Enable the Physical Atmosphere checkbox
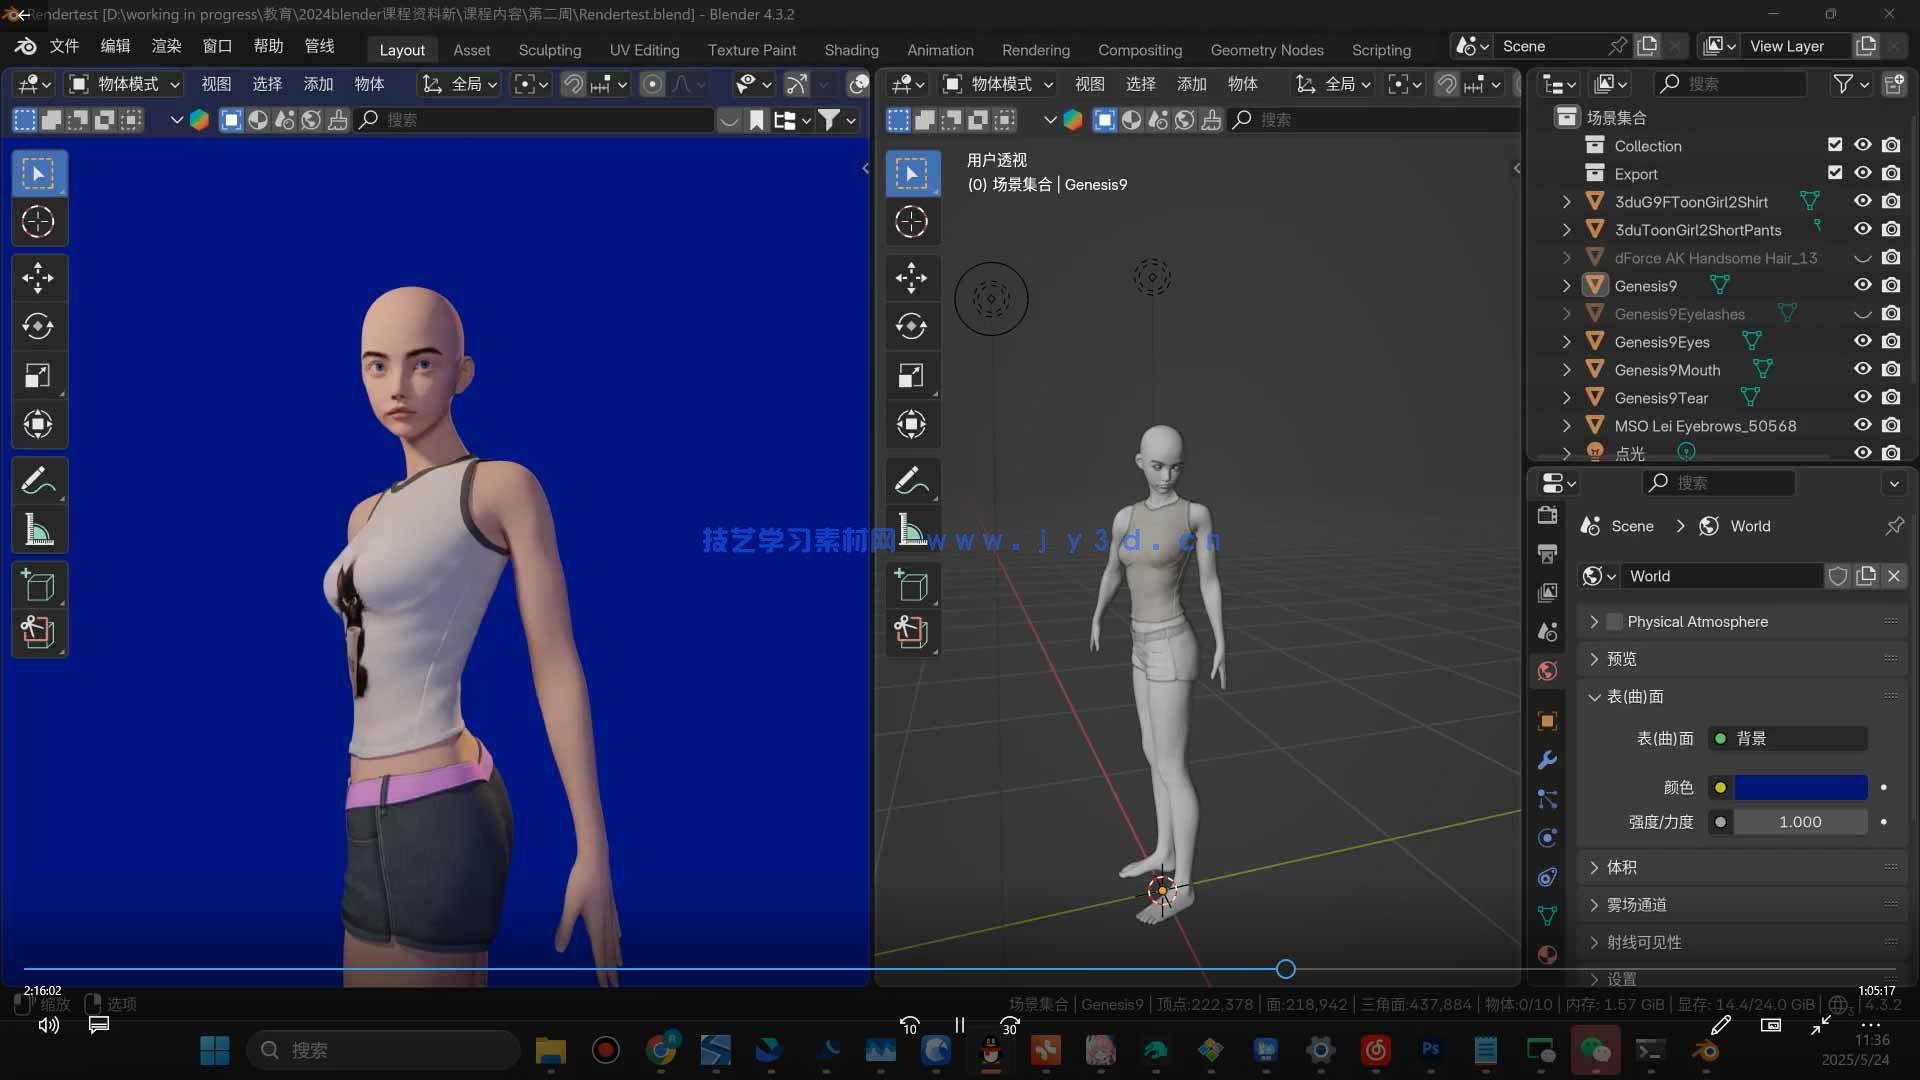Viewport: 1920px width, 1080px height. point(1614,622)
